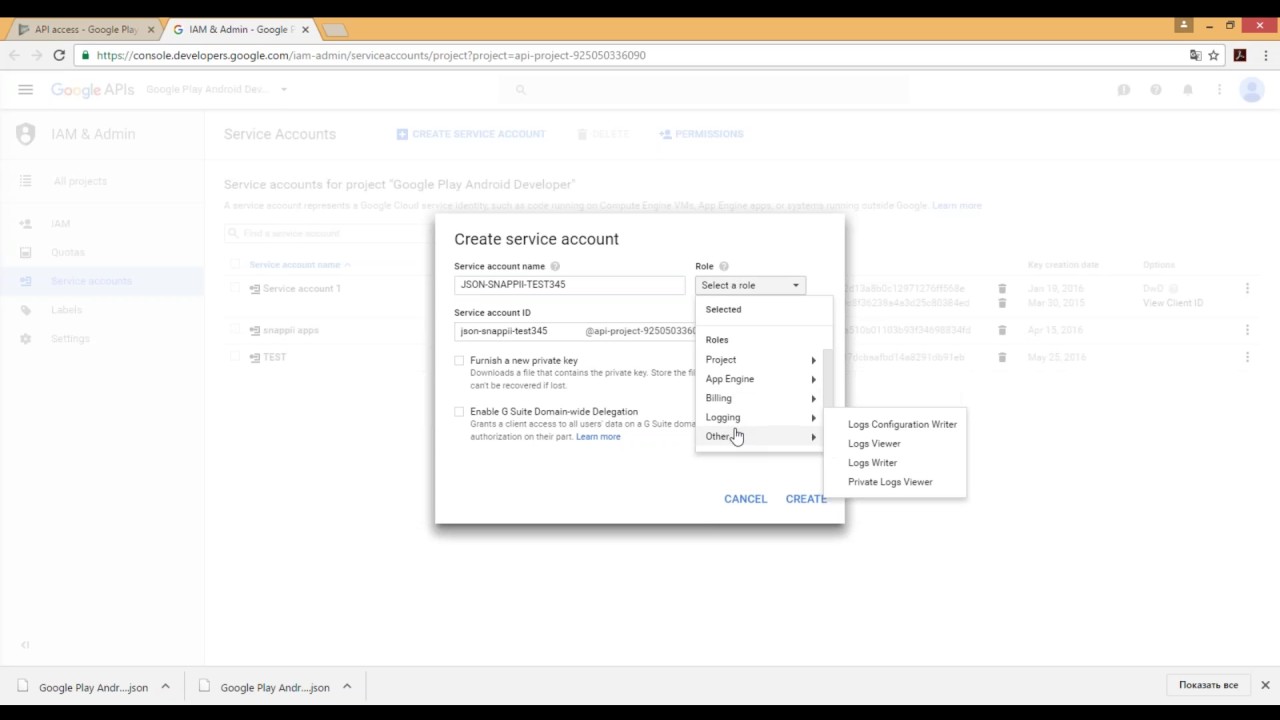Tick the checkbox for snappii apps row
1280x720 pixels.
235,330
